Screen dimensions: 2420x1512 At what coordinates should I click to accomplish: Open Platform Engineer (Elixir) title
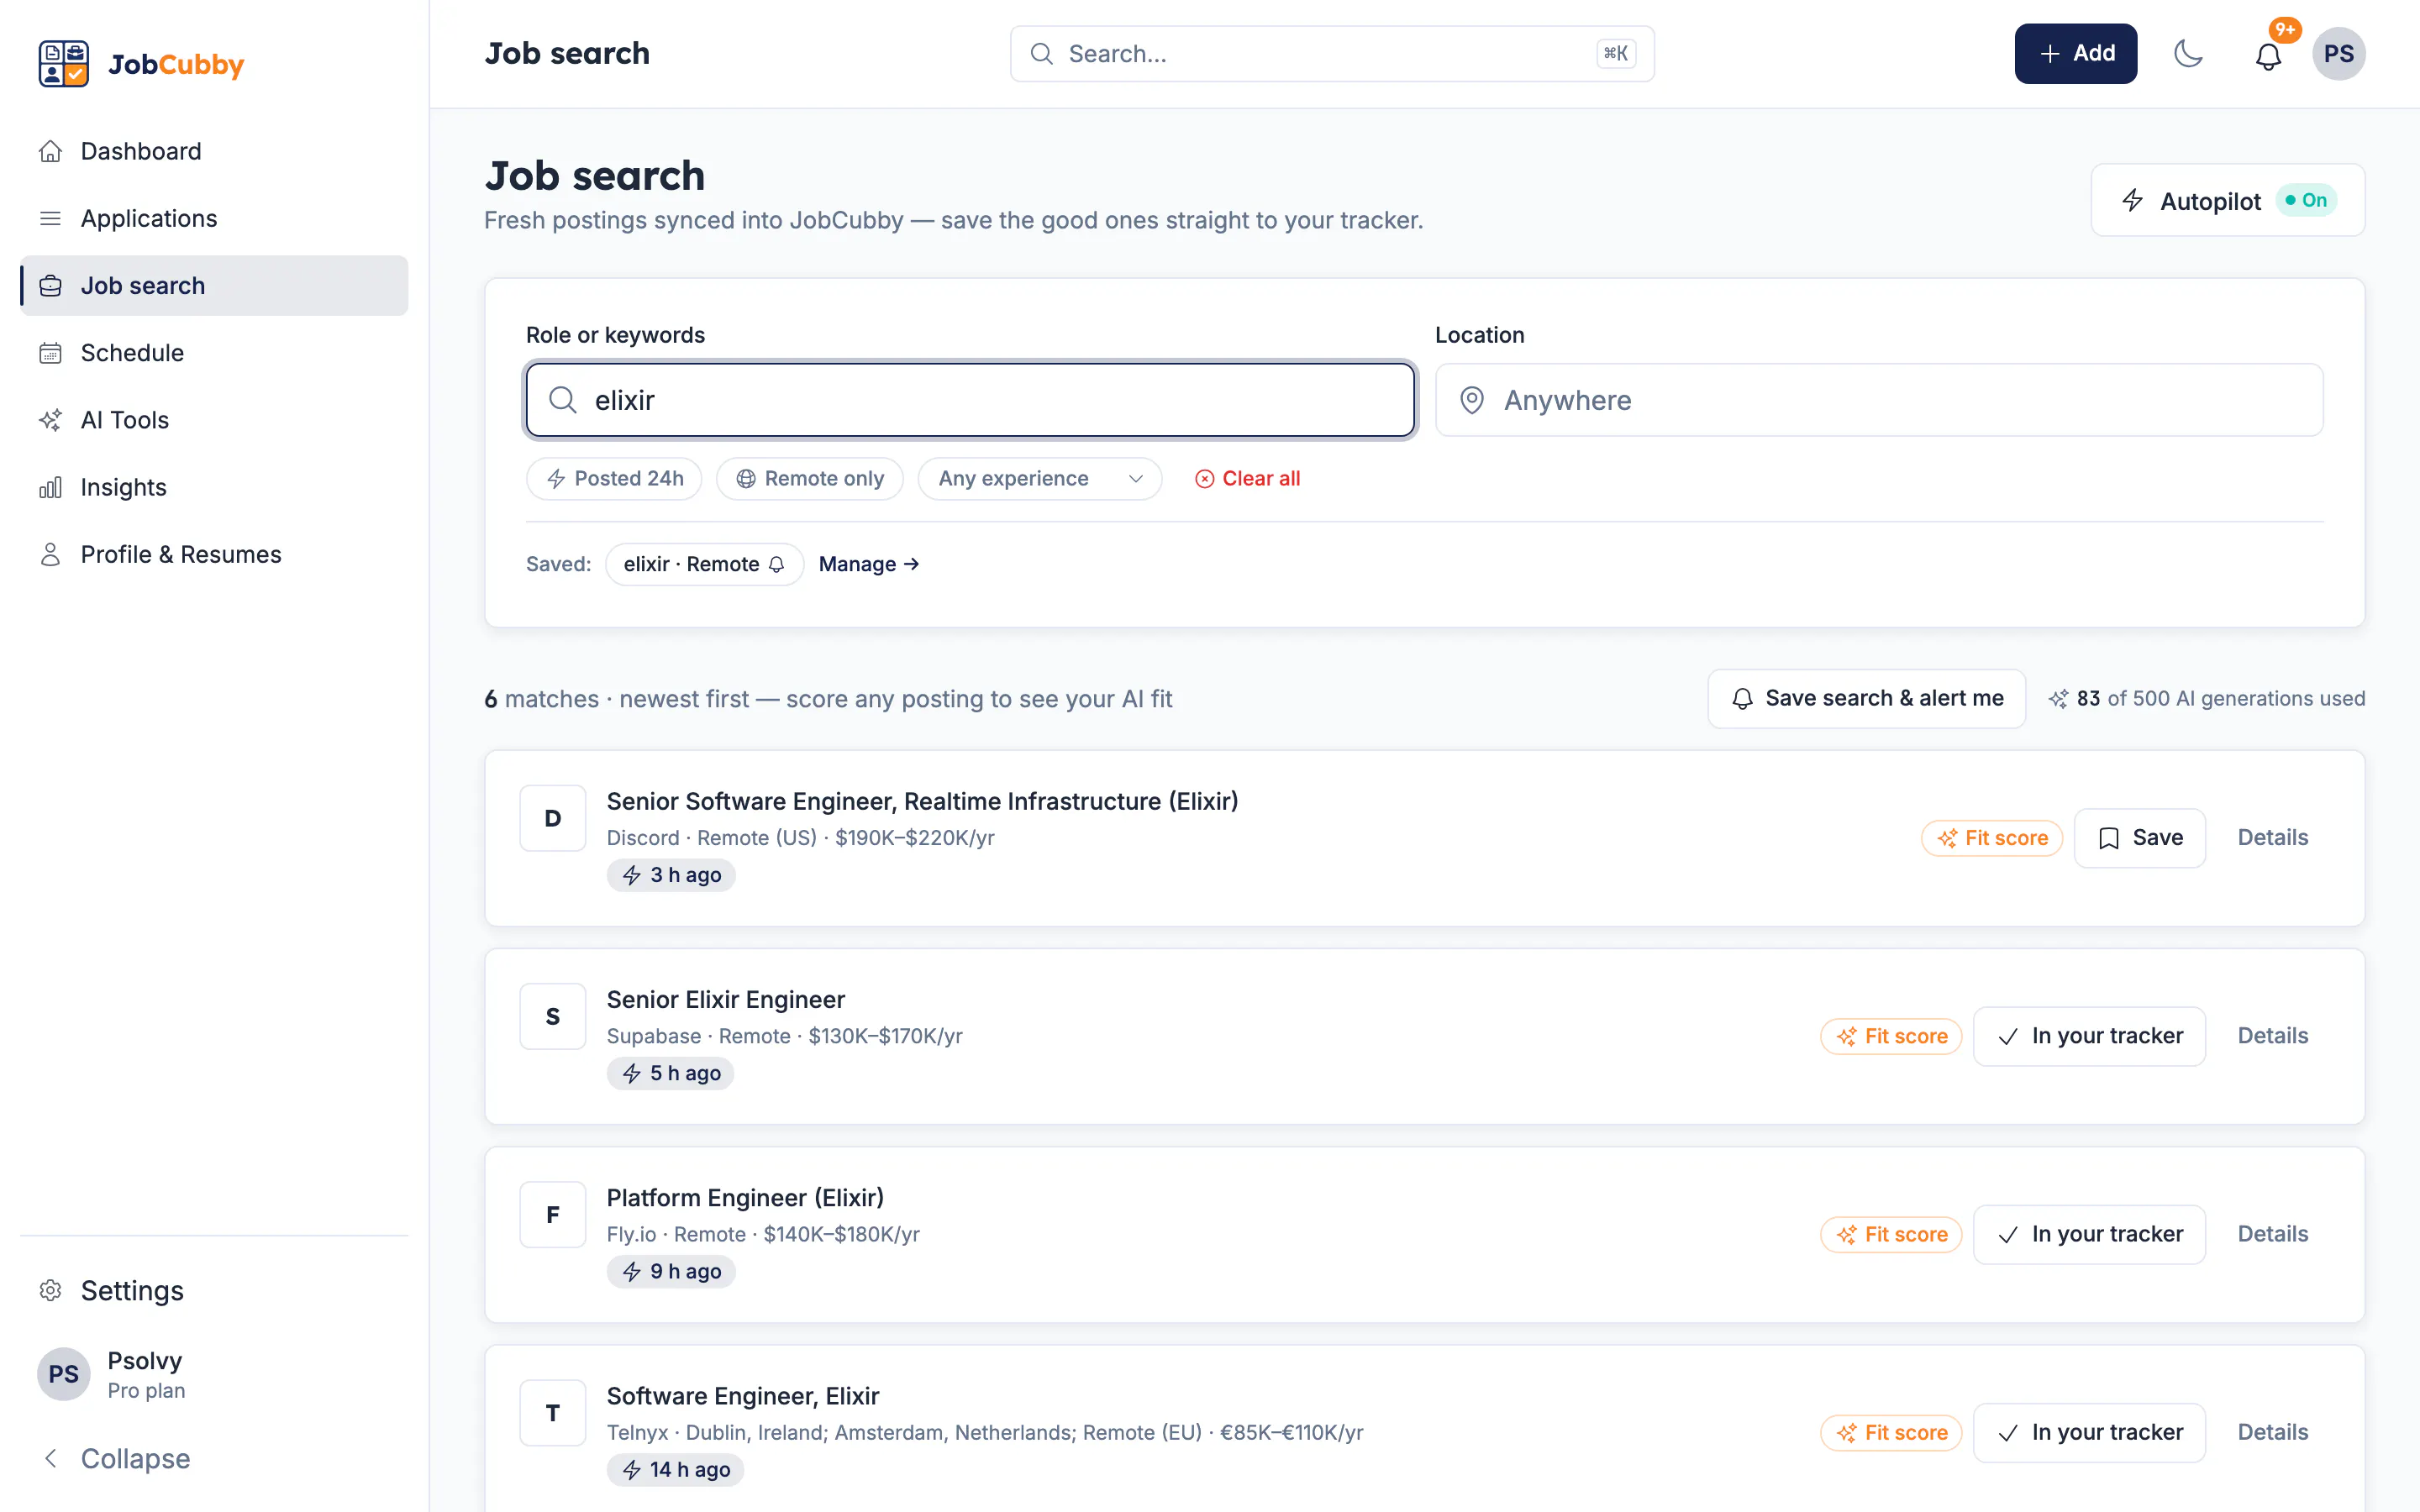745,1197
